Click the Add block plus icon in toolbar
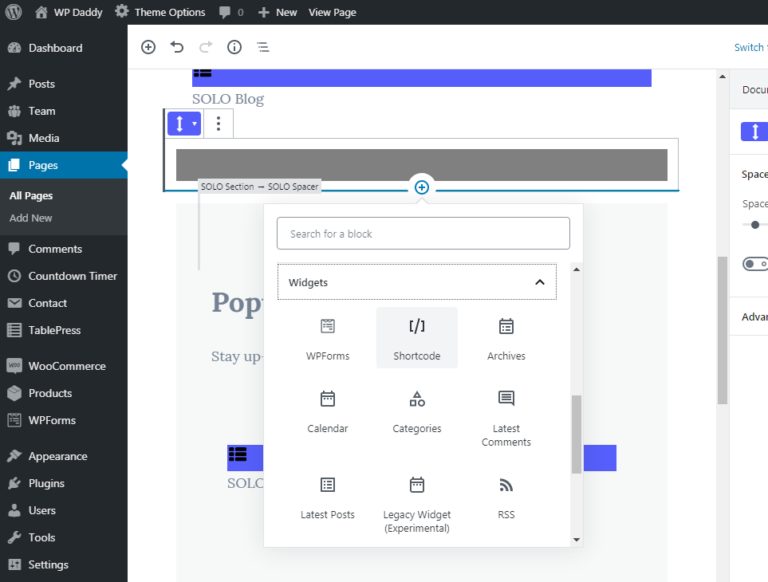The image size is (768, 582). (x=148, y=47)
